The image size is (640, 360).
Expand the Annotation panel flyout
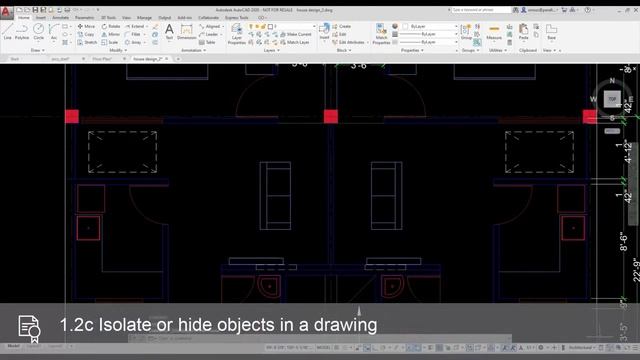pos(193,50)
